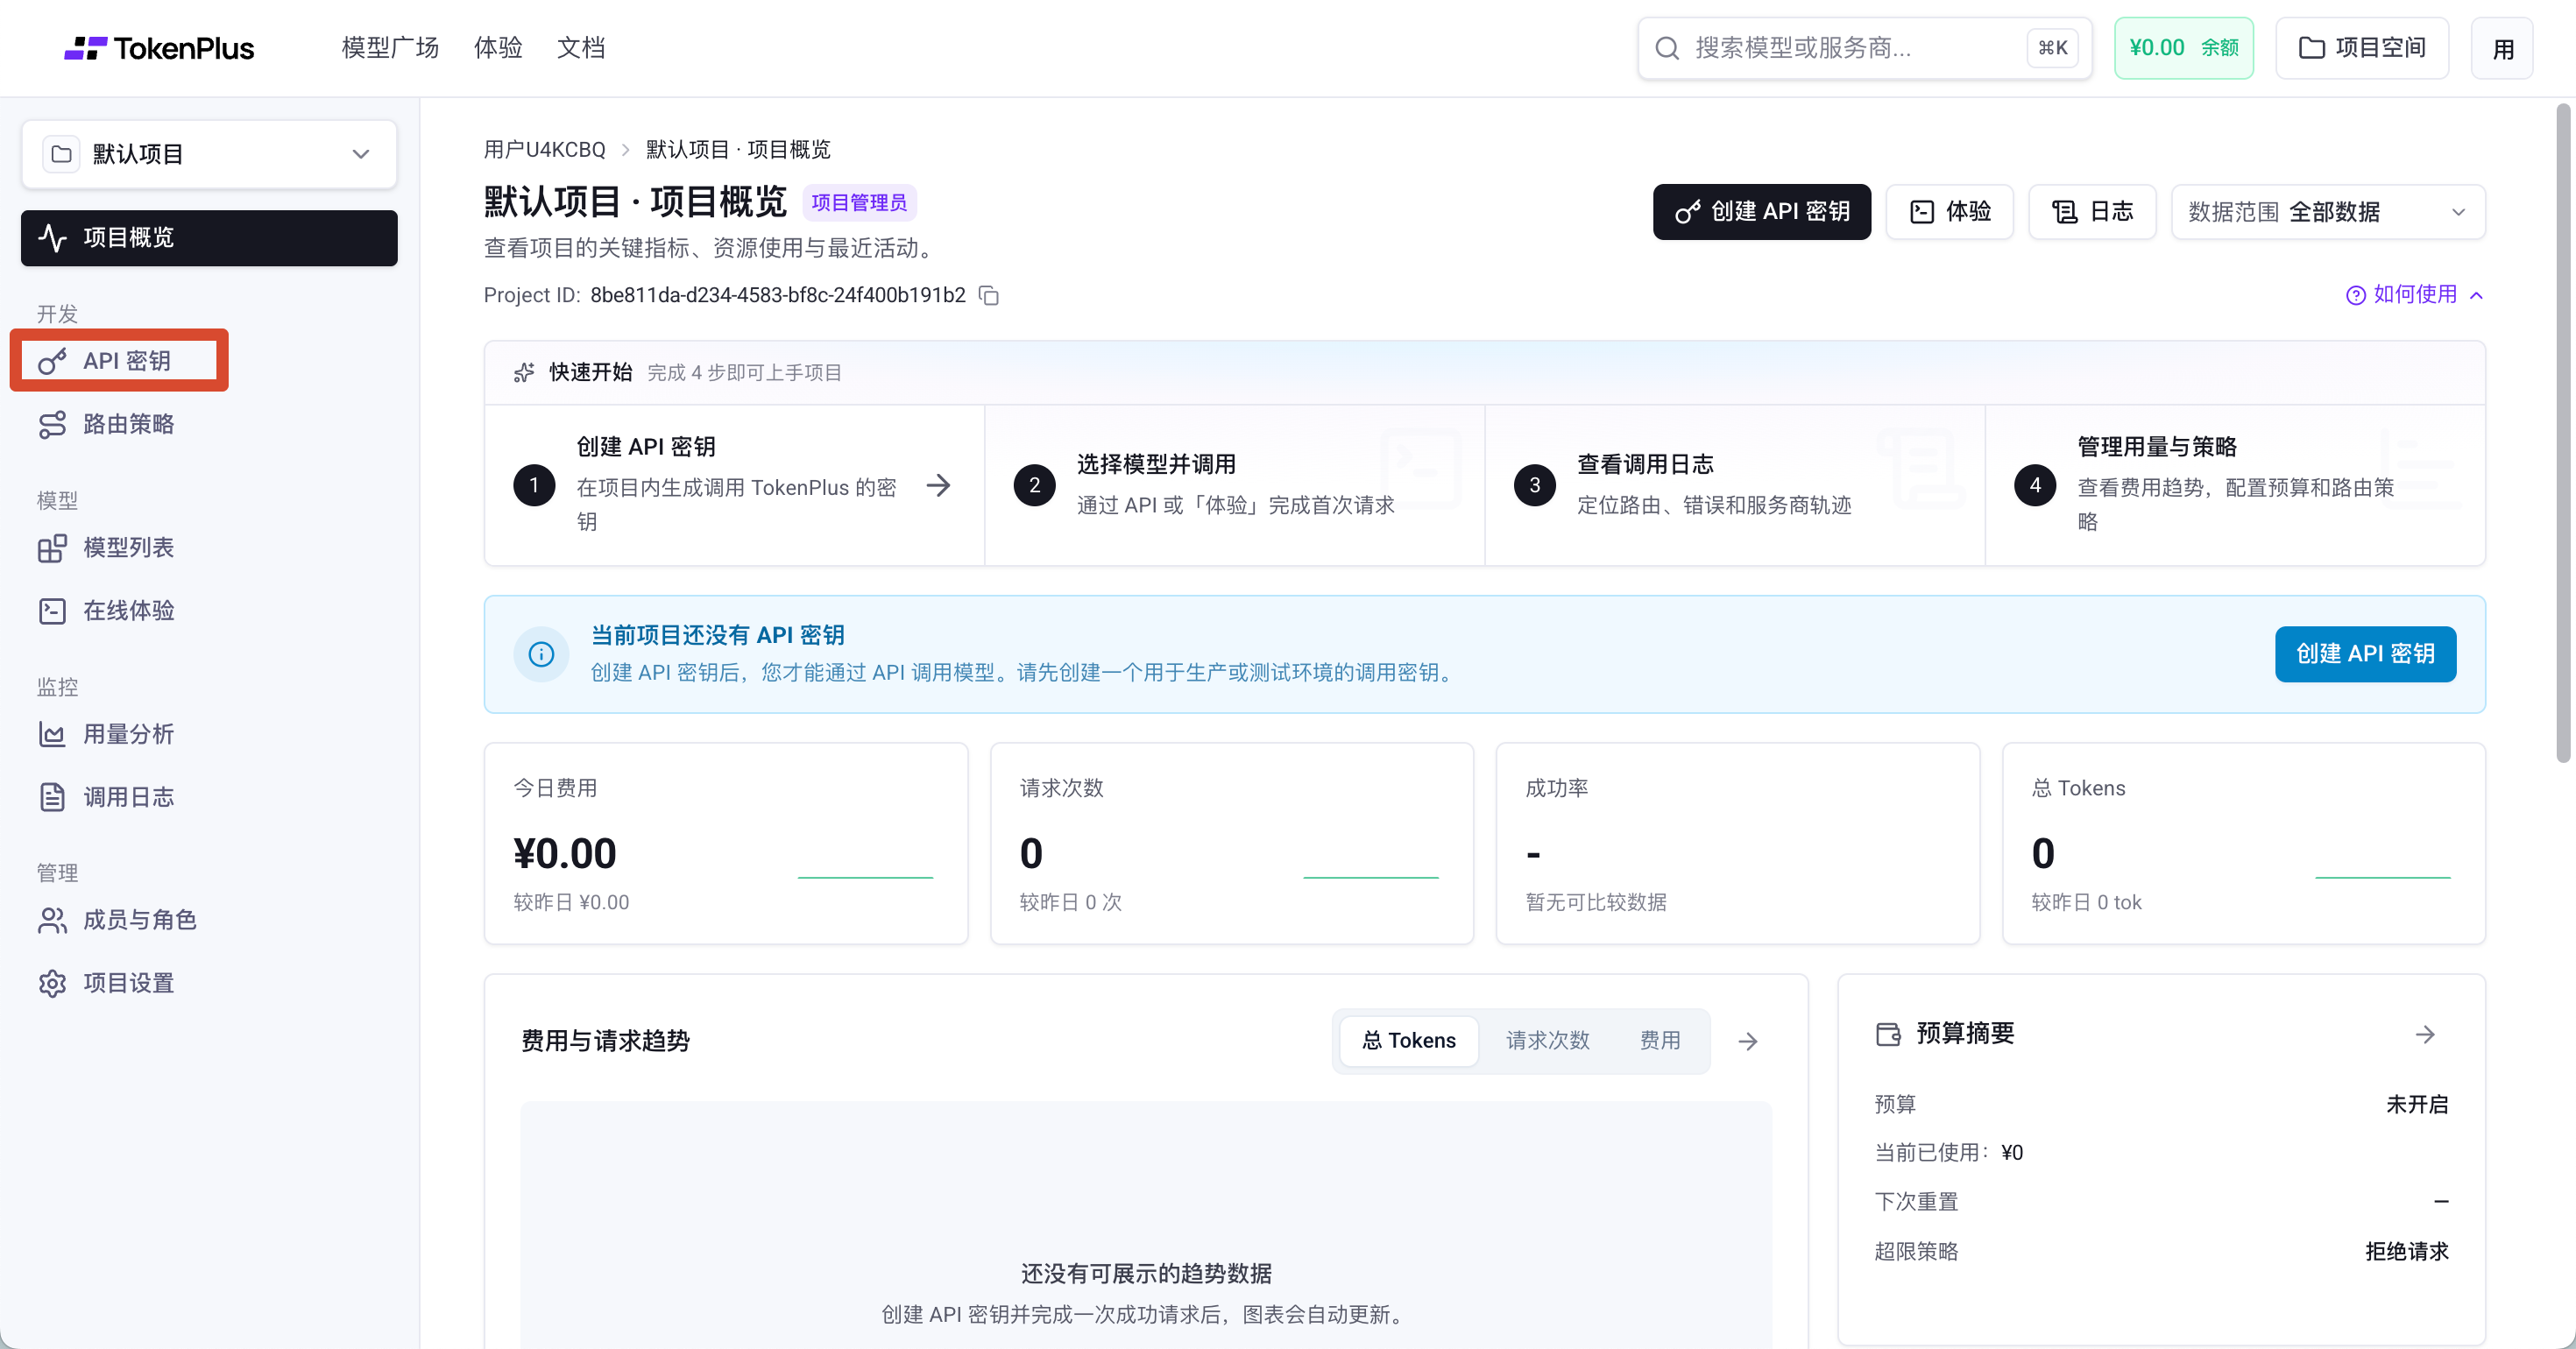The width and height of the screenshot is (2576, 1349).
Task: Open 路由策略 in the sidebar
Action: coord(209,424)
